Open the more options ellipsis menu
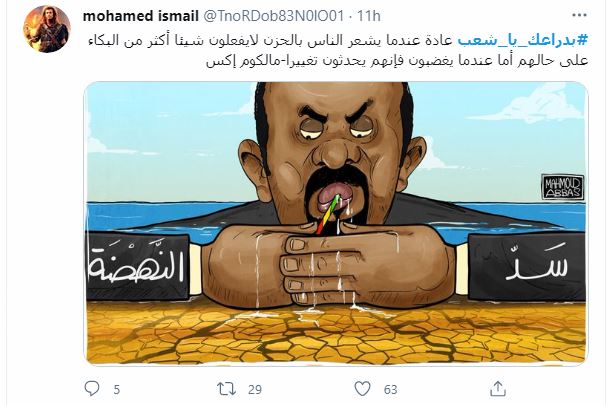The height and width of the screenshot is (405, 610). (578, 15)
